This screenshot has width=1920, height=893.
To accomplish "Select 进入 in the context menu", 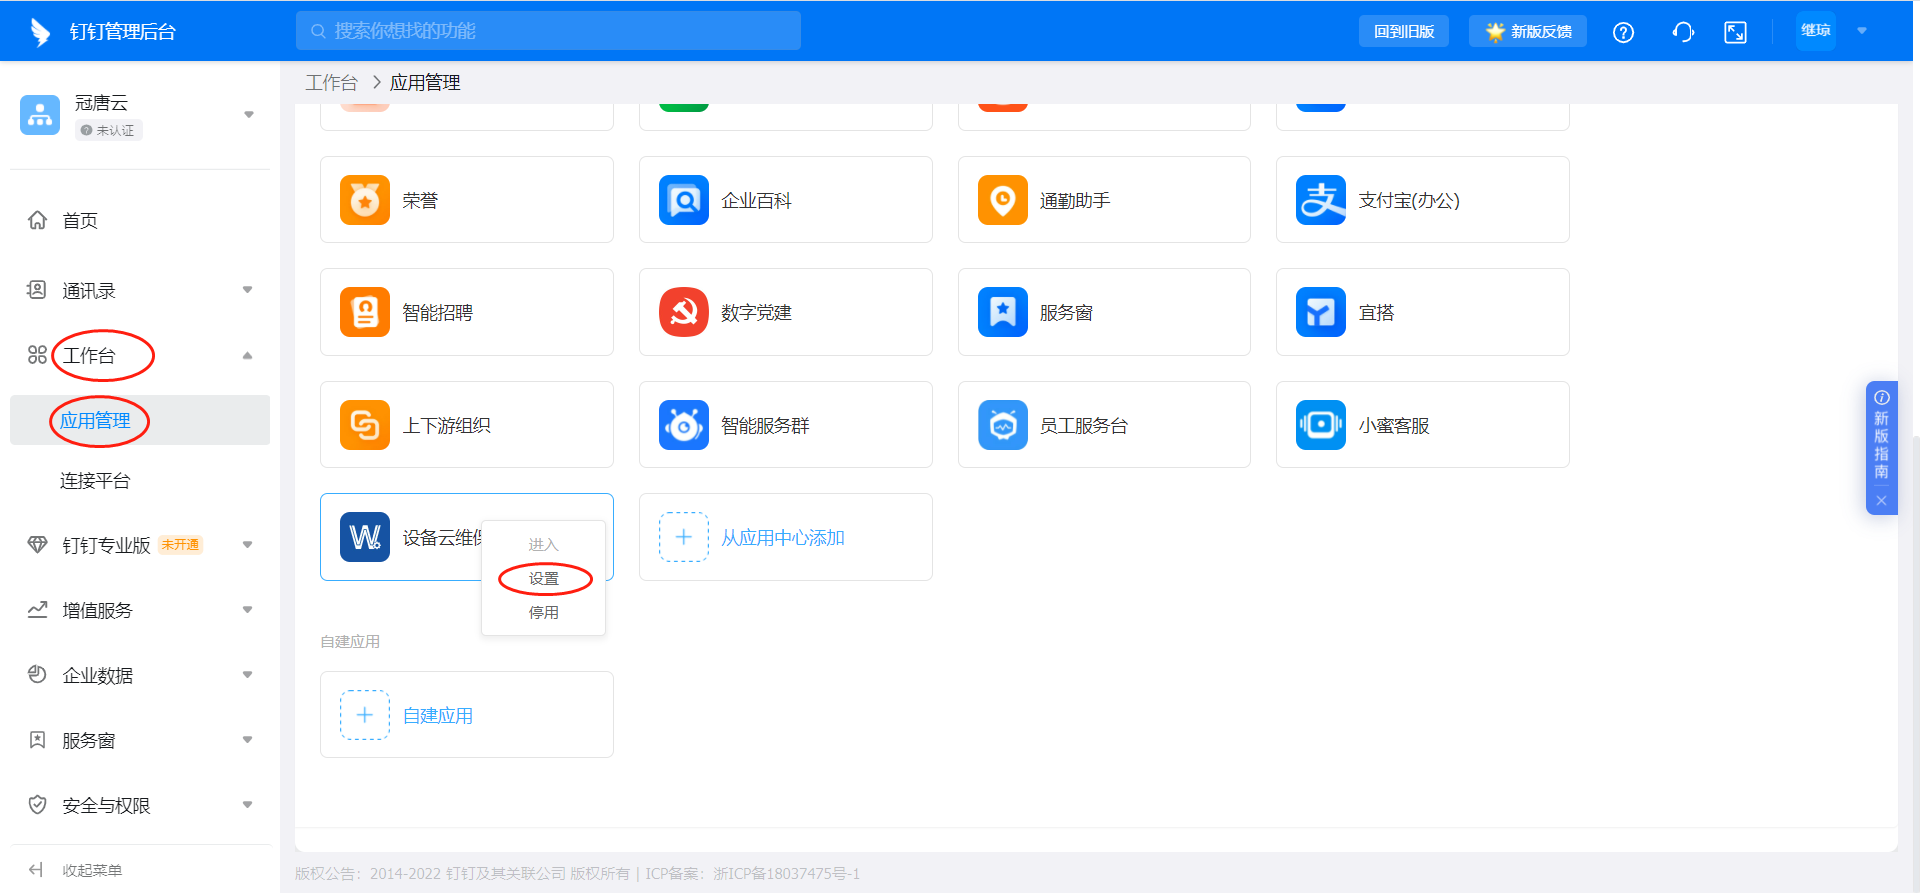I will click(543, 545).
